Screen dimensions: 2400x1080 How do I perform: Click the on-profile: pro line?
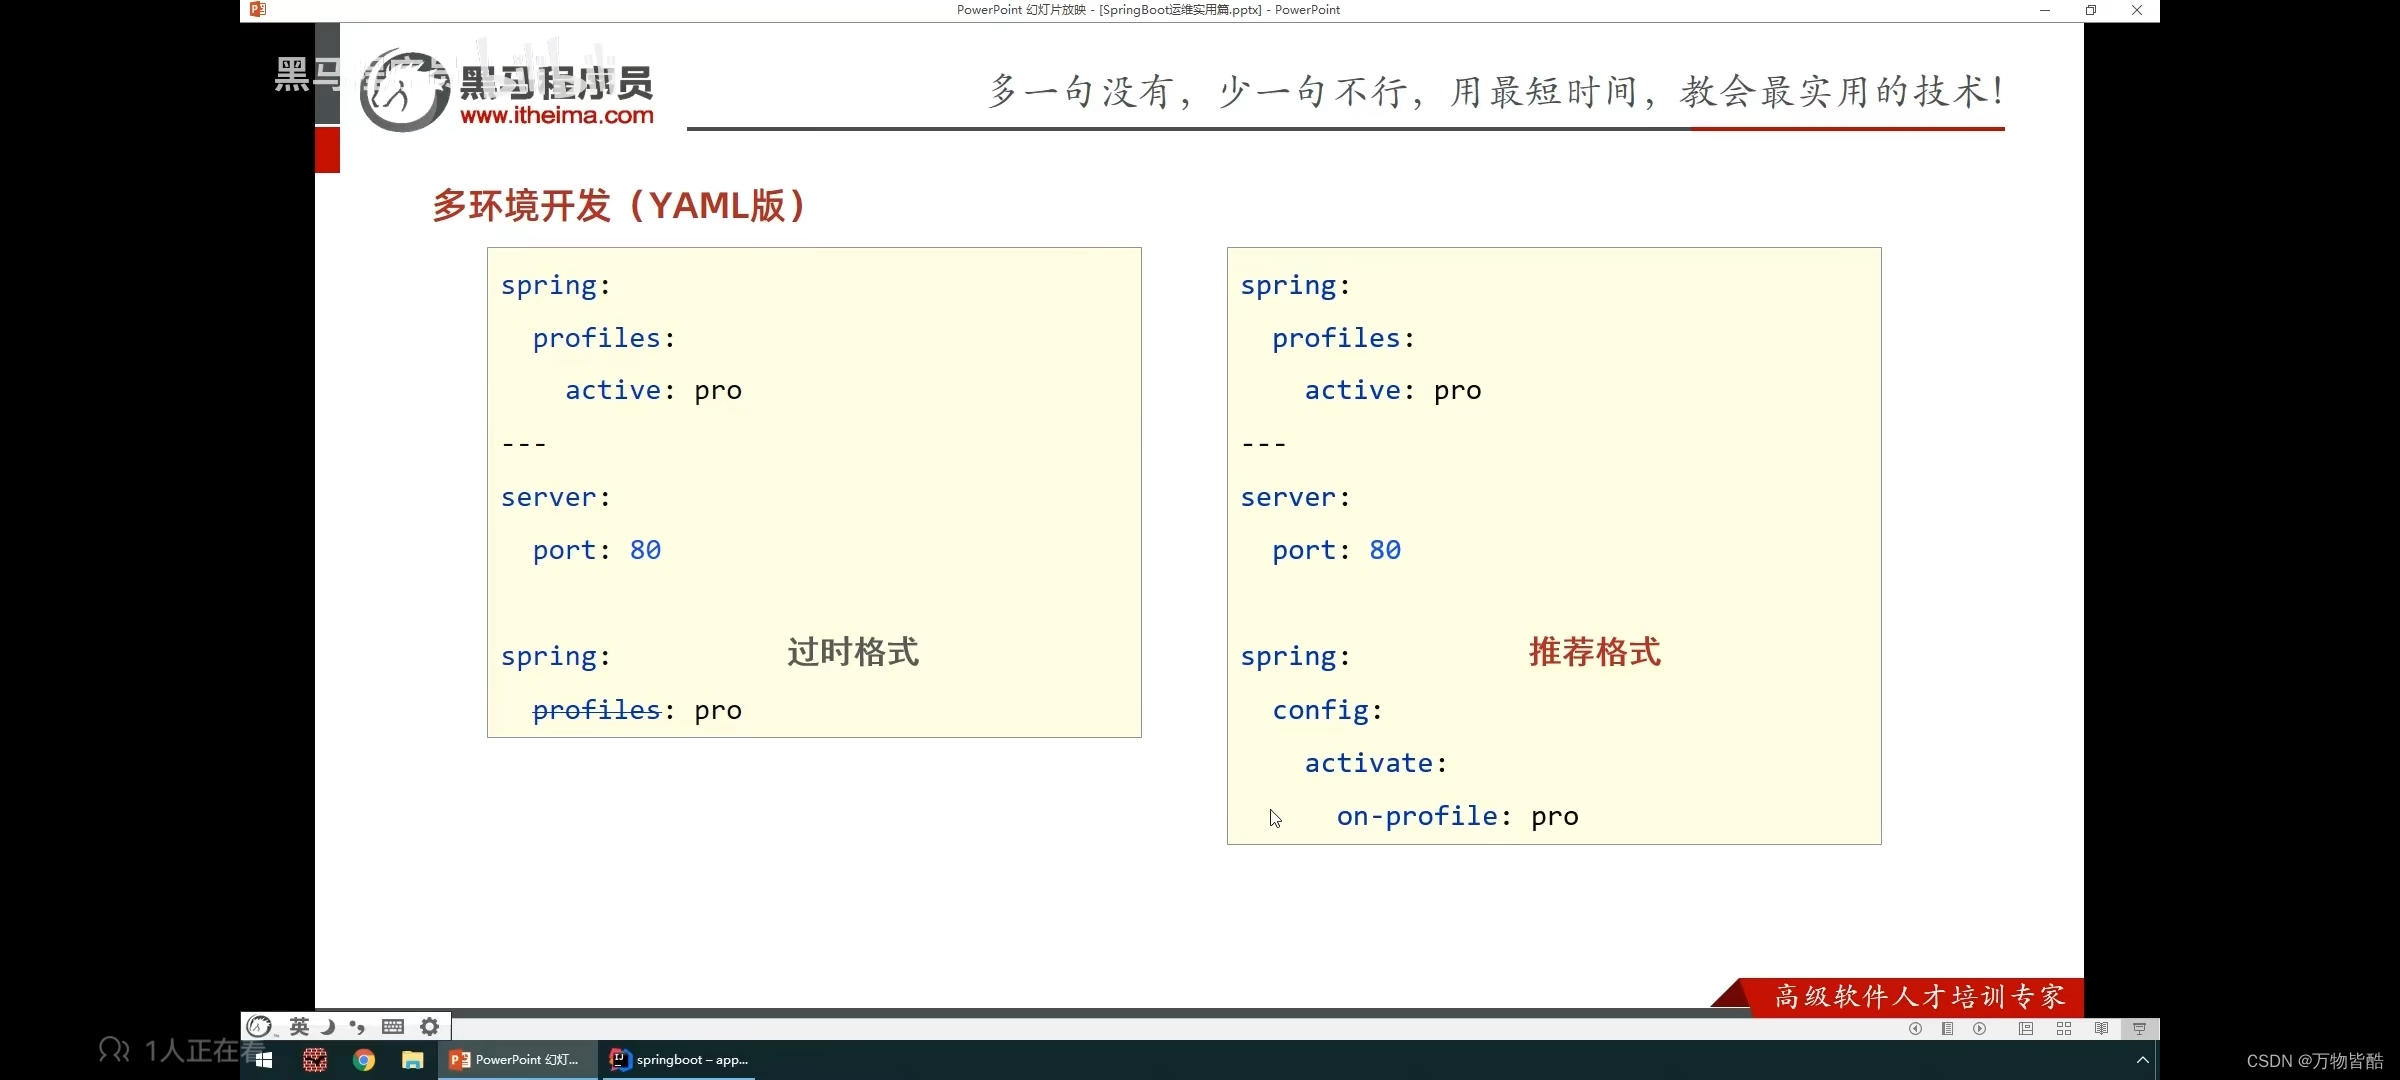(1458, 816)
